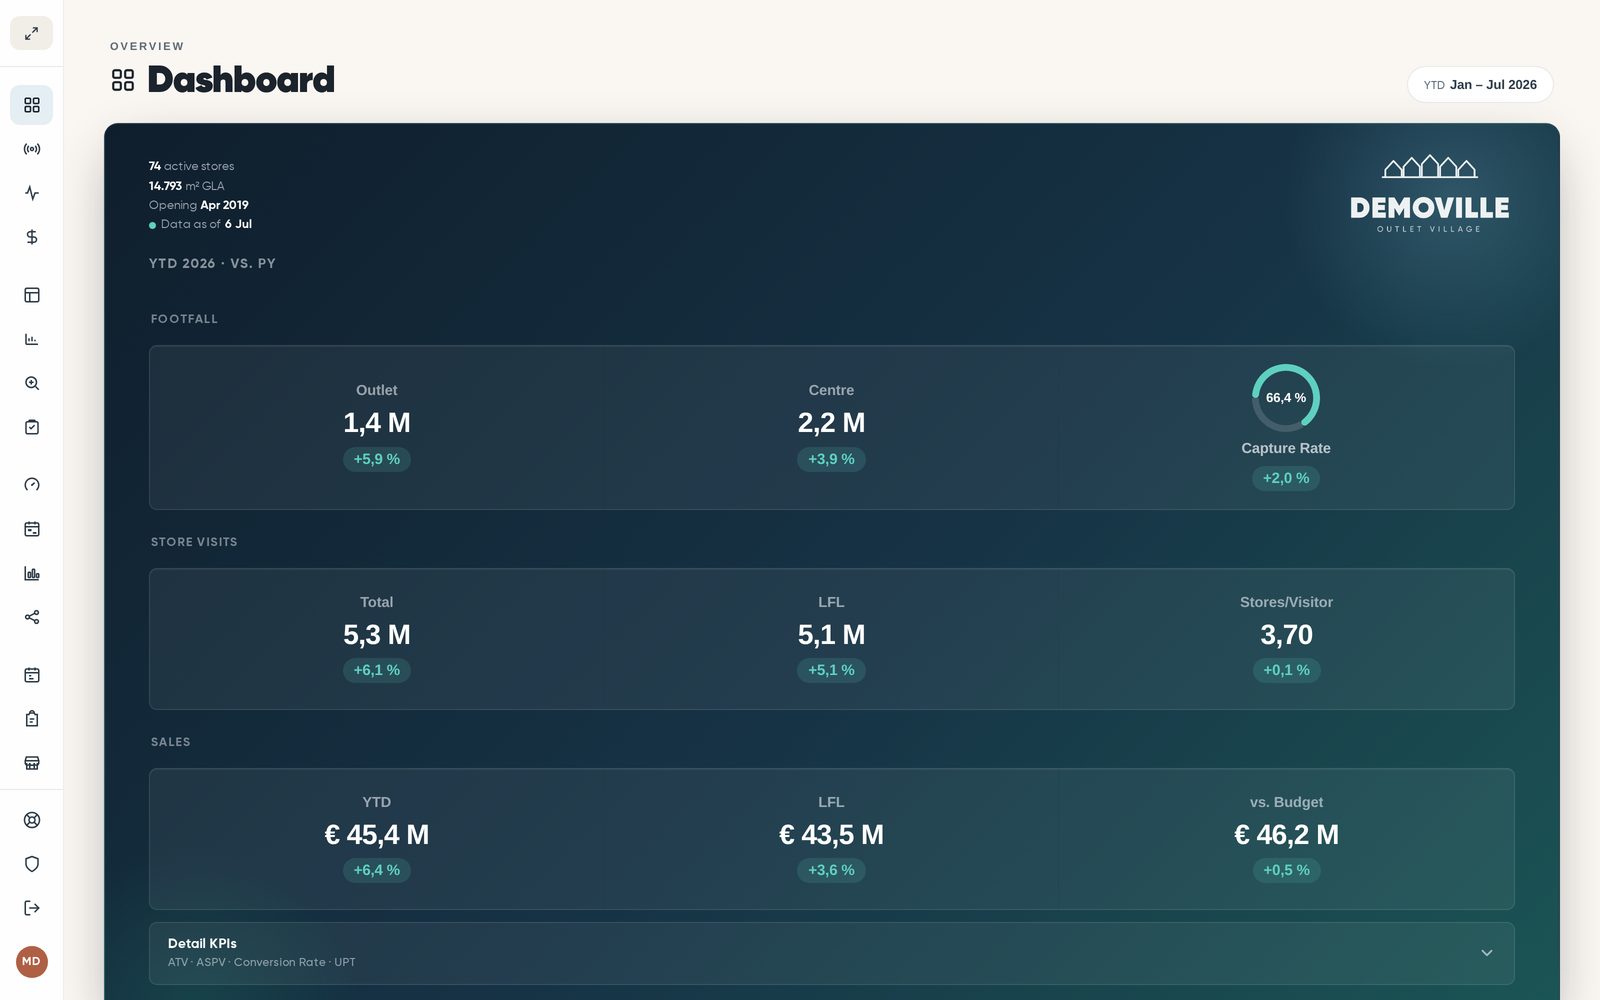Click the +6,1 % Total visits badge
The image size is (1600, 1000).
click(x=376, y=670)
